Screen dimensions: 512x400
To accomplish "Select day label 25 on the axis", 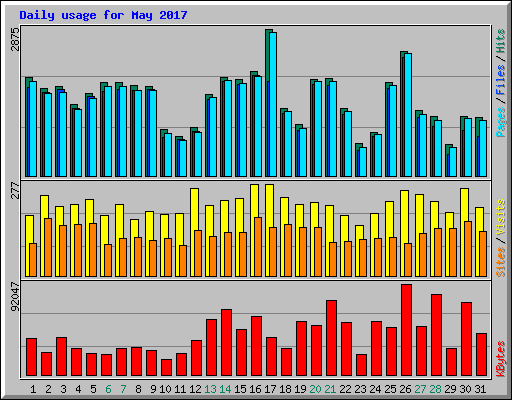I will (x=390, y=389).
